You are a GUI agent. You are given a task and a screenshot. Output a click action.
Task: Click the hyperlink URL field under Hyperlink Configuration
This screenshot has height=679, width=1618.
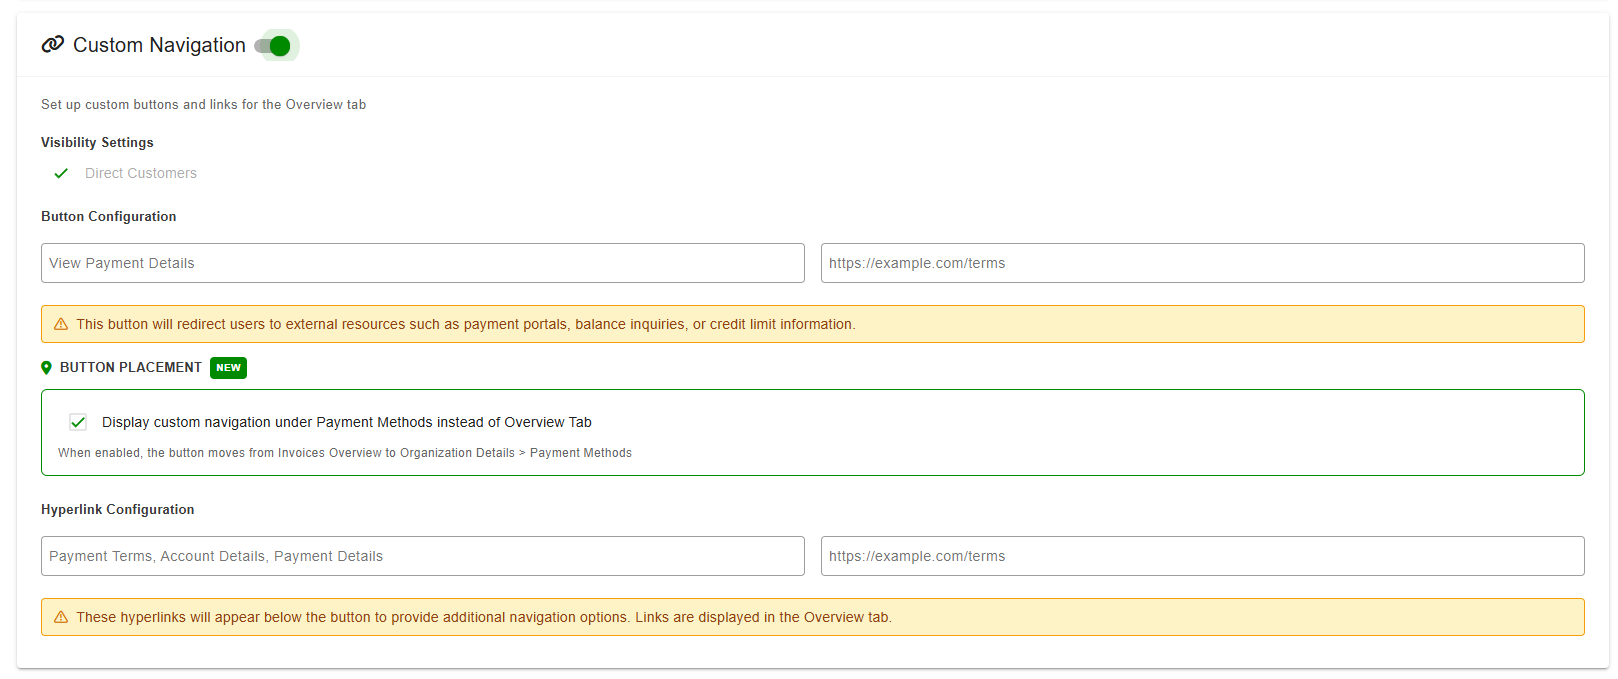pos(1203,556)
